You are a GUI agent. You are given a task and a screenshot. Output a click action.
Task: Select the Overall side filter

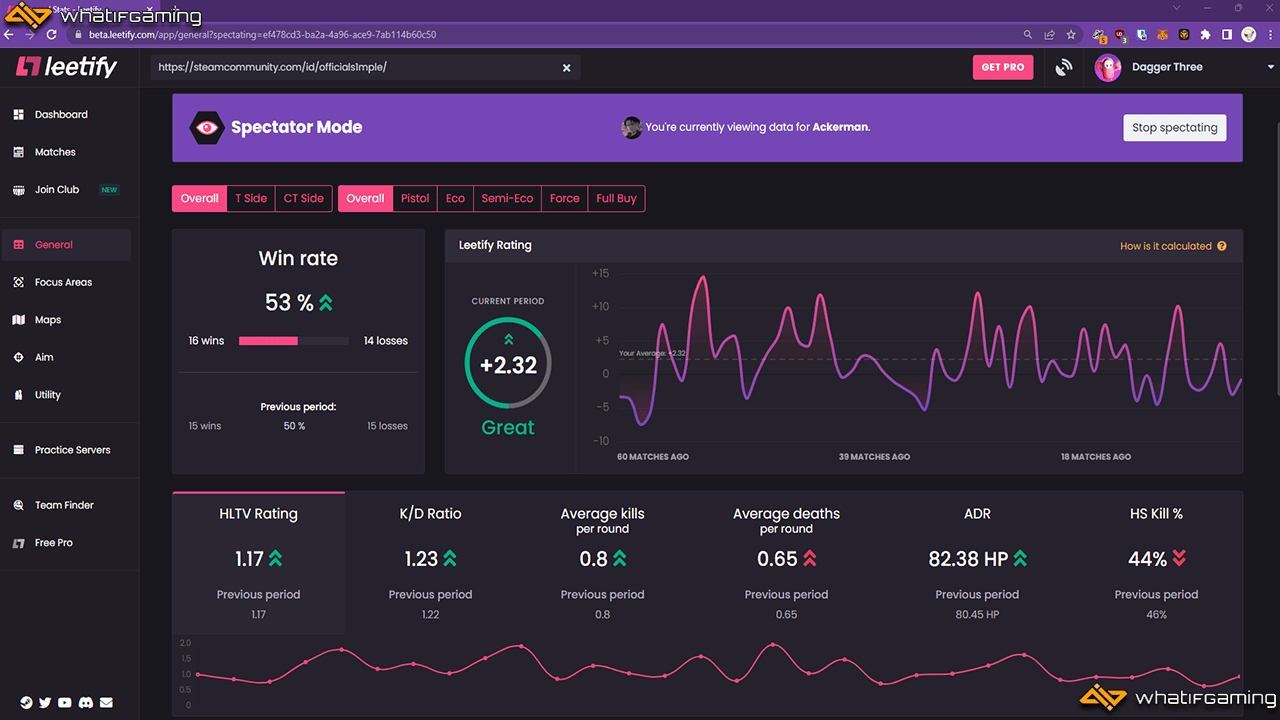point(199,198)
